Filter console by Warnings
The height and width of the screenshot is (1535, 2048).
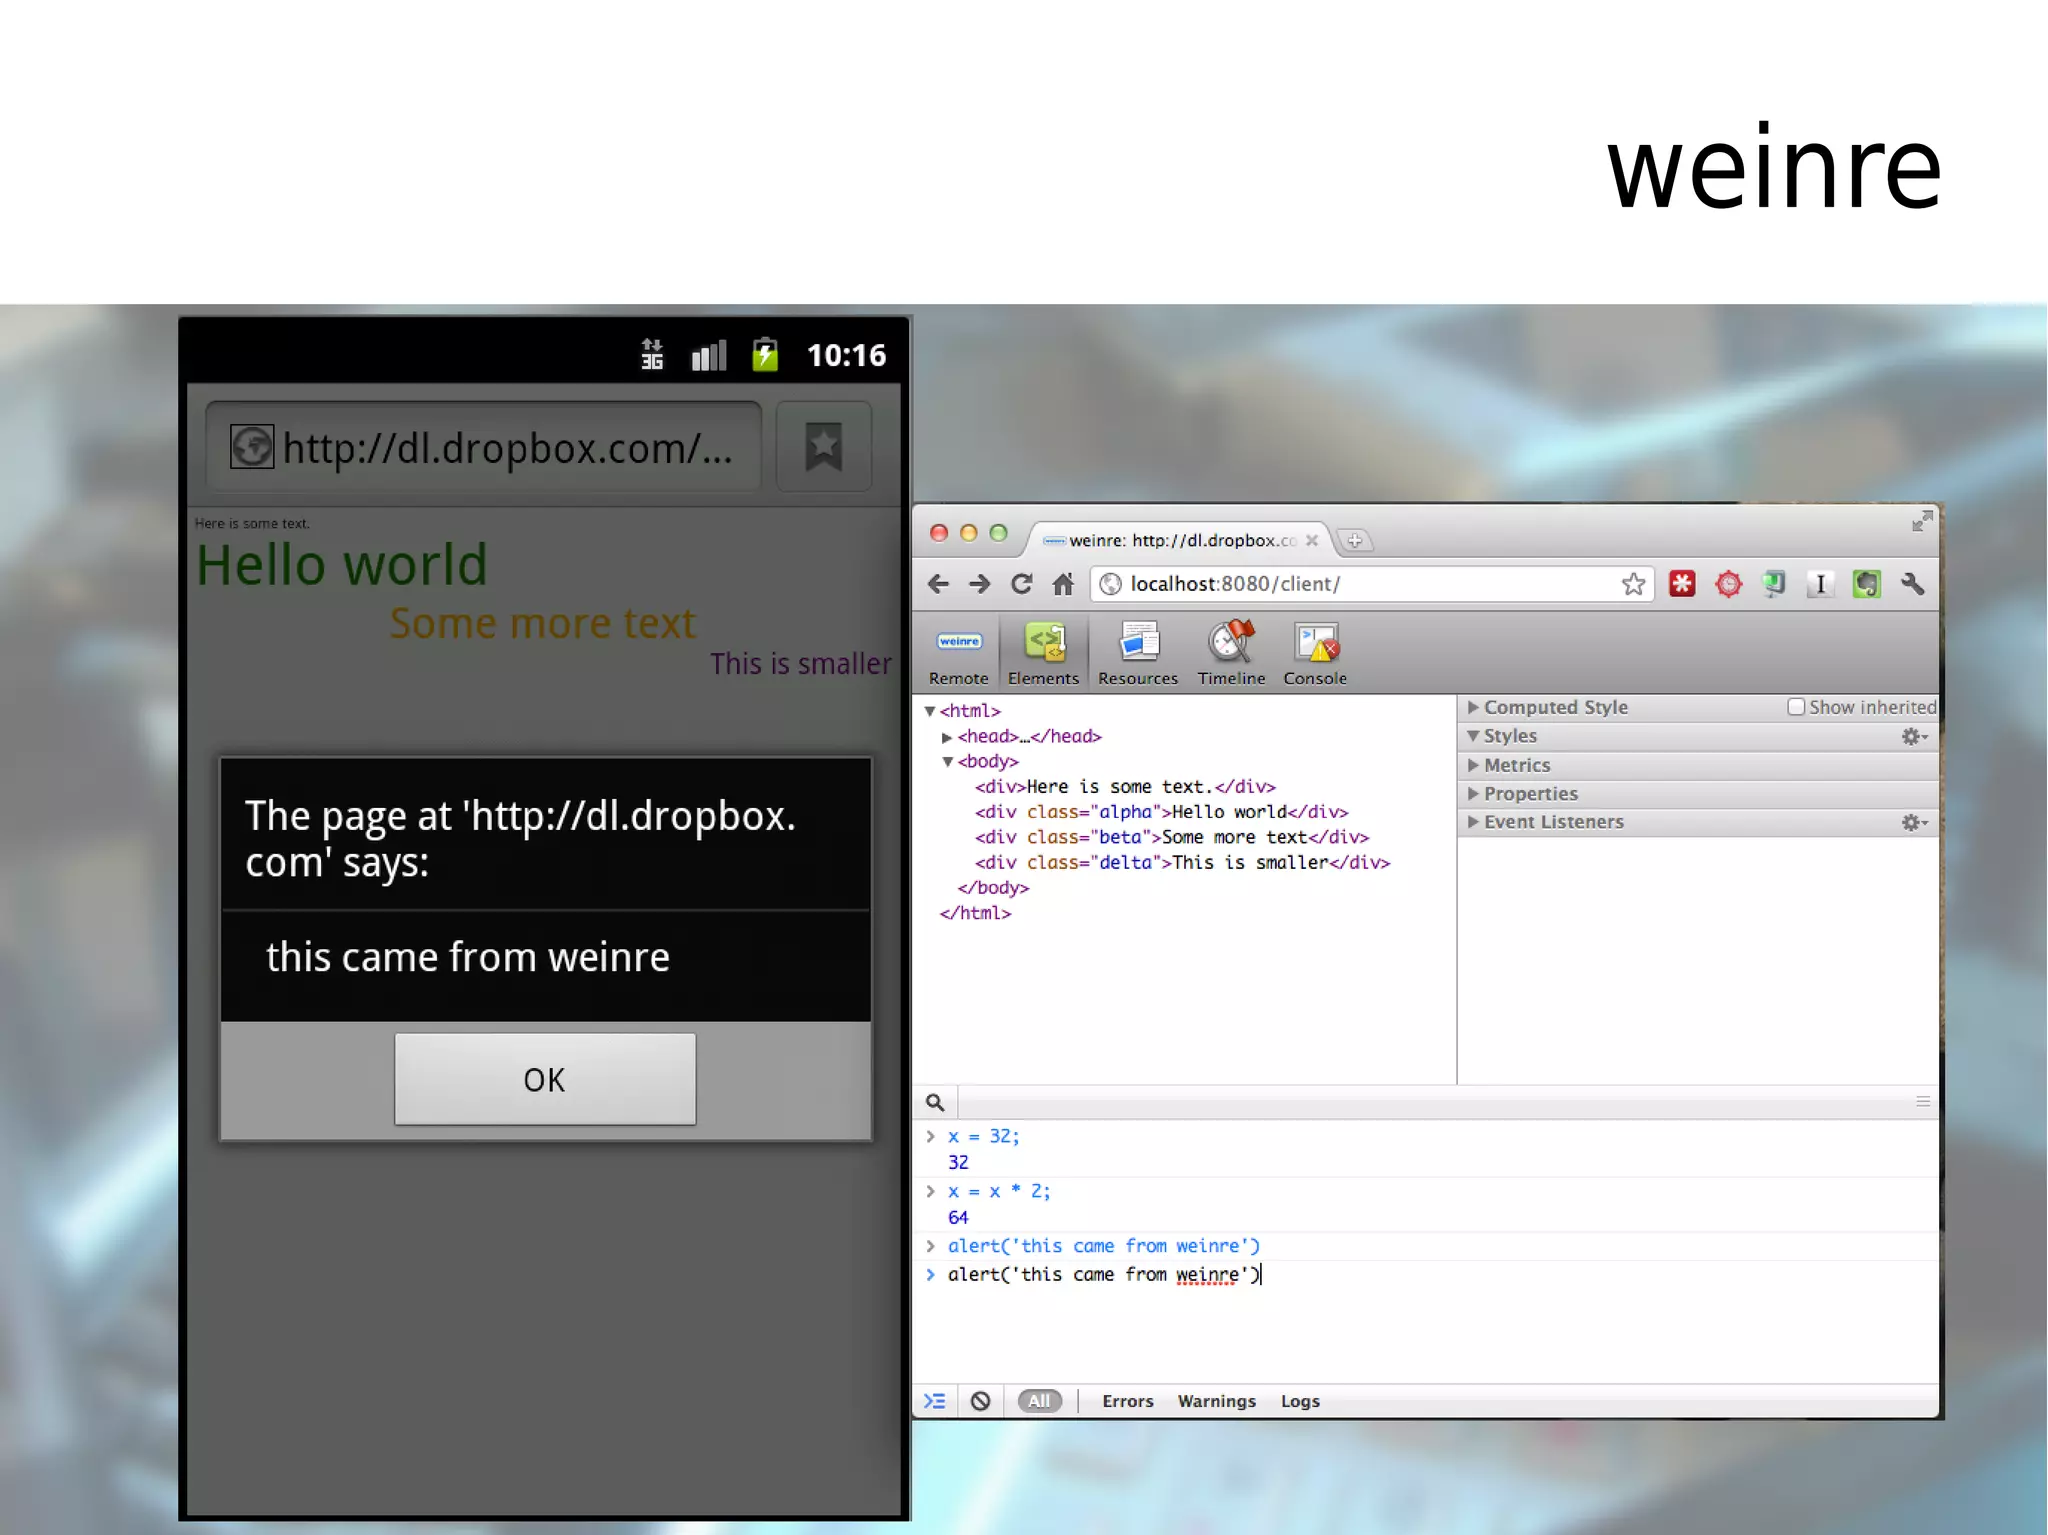point(1216,1401)
